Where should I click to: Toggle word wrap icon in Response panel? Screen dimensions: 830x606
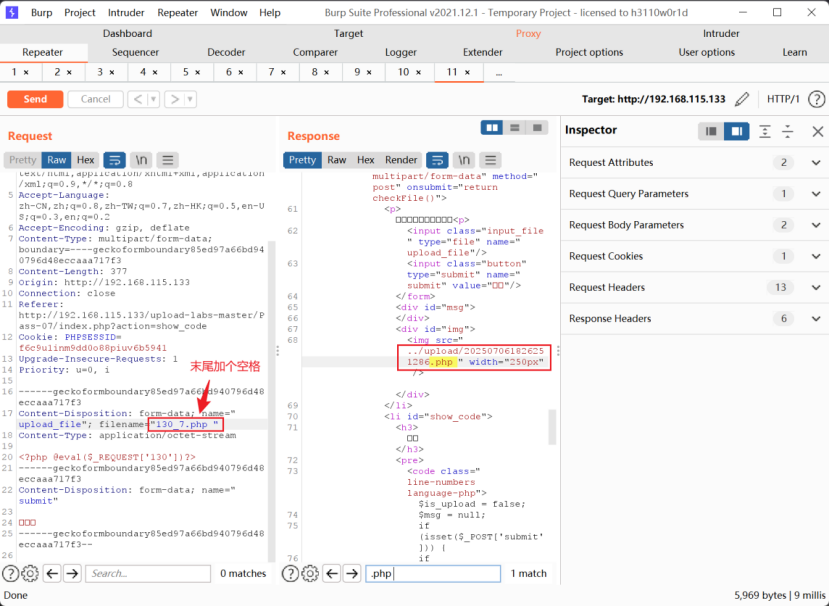click(x=437, y=160)
